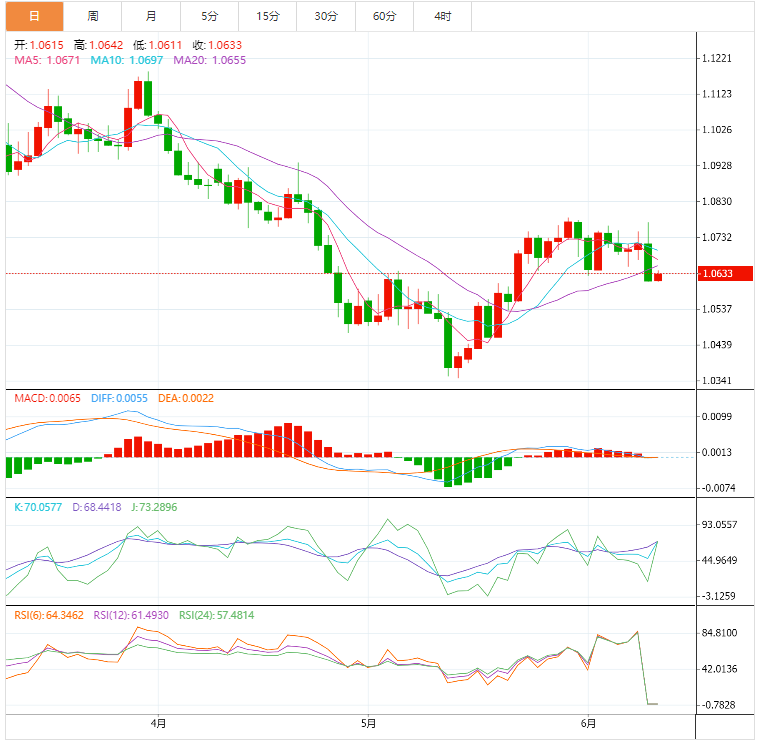Click the 收:1.0633 close price value
The image size is (759, 746).
(x=217, y=45)
